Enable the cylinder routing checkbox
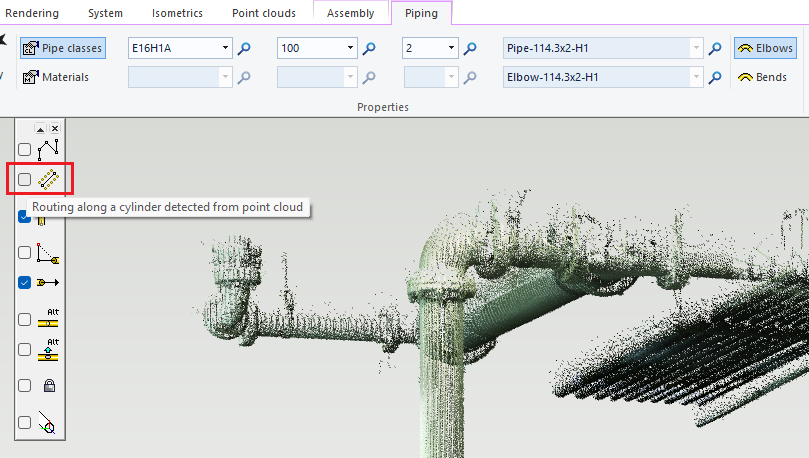The width and height of the screenshot is (809, 458). coord(25,180)
